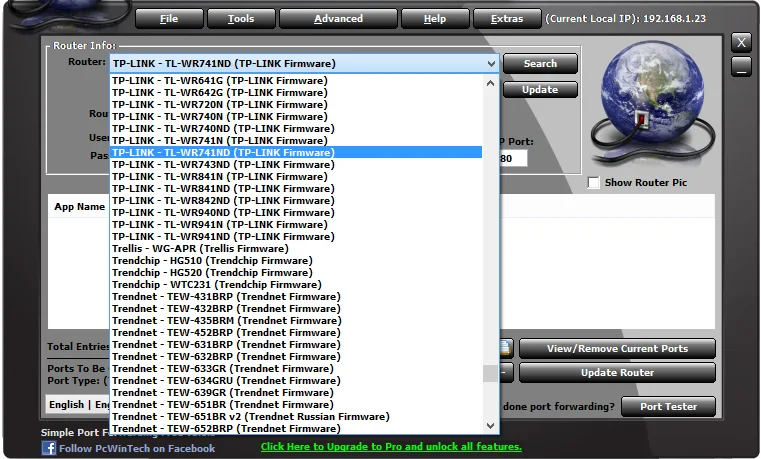Select TP-LINK - TL-WR741N entry
This screenshot has height=459, width=761.
296,141
